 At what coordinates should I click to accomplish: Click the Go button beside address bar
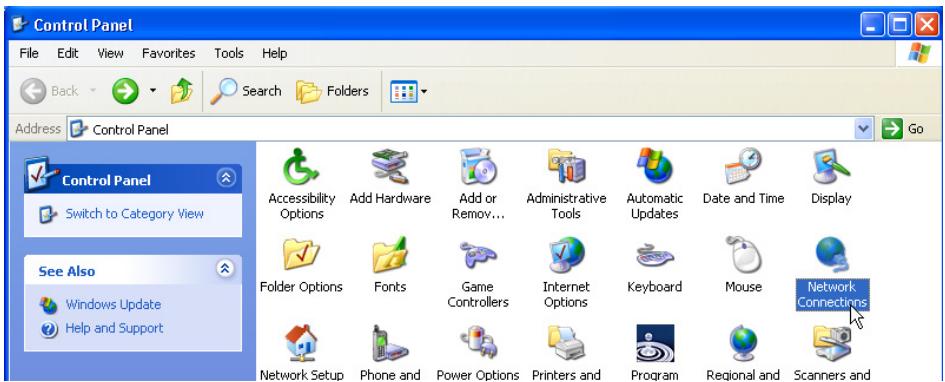(903, 129)
